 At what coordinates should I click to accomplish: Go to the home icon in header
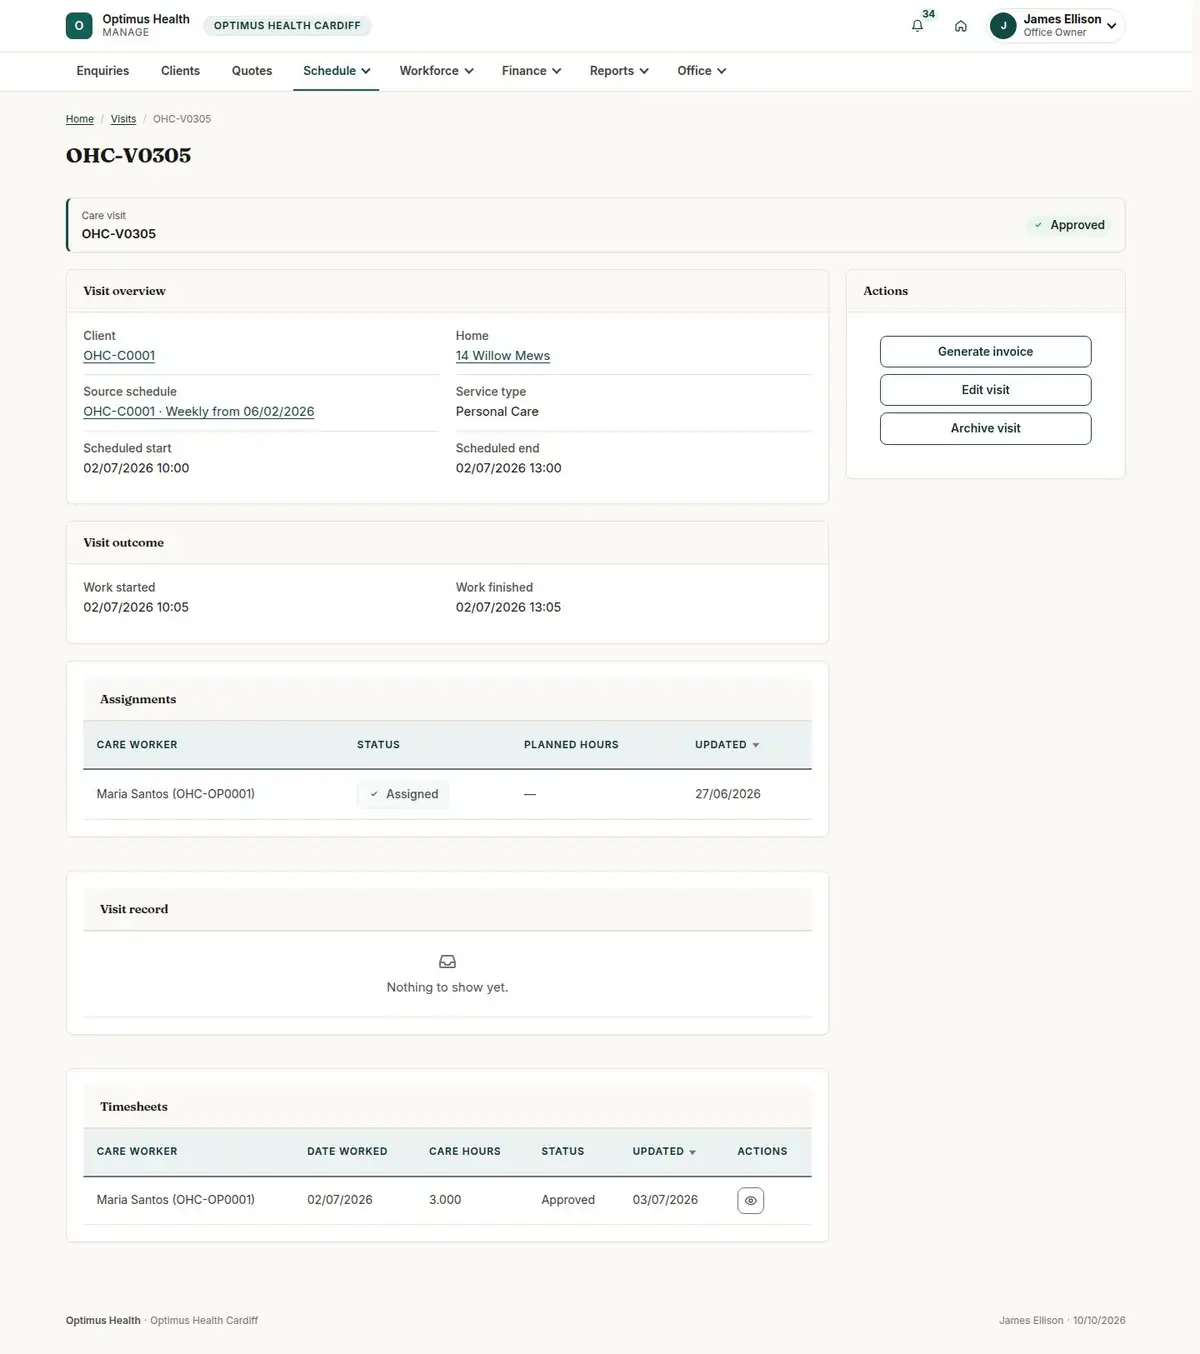click(961, 26)
